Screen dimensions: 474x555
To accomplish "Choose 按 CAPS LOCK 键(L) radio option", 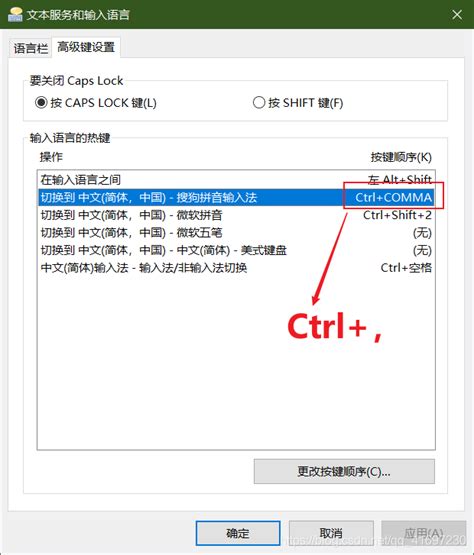I will point(96,103).
